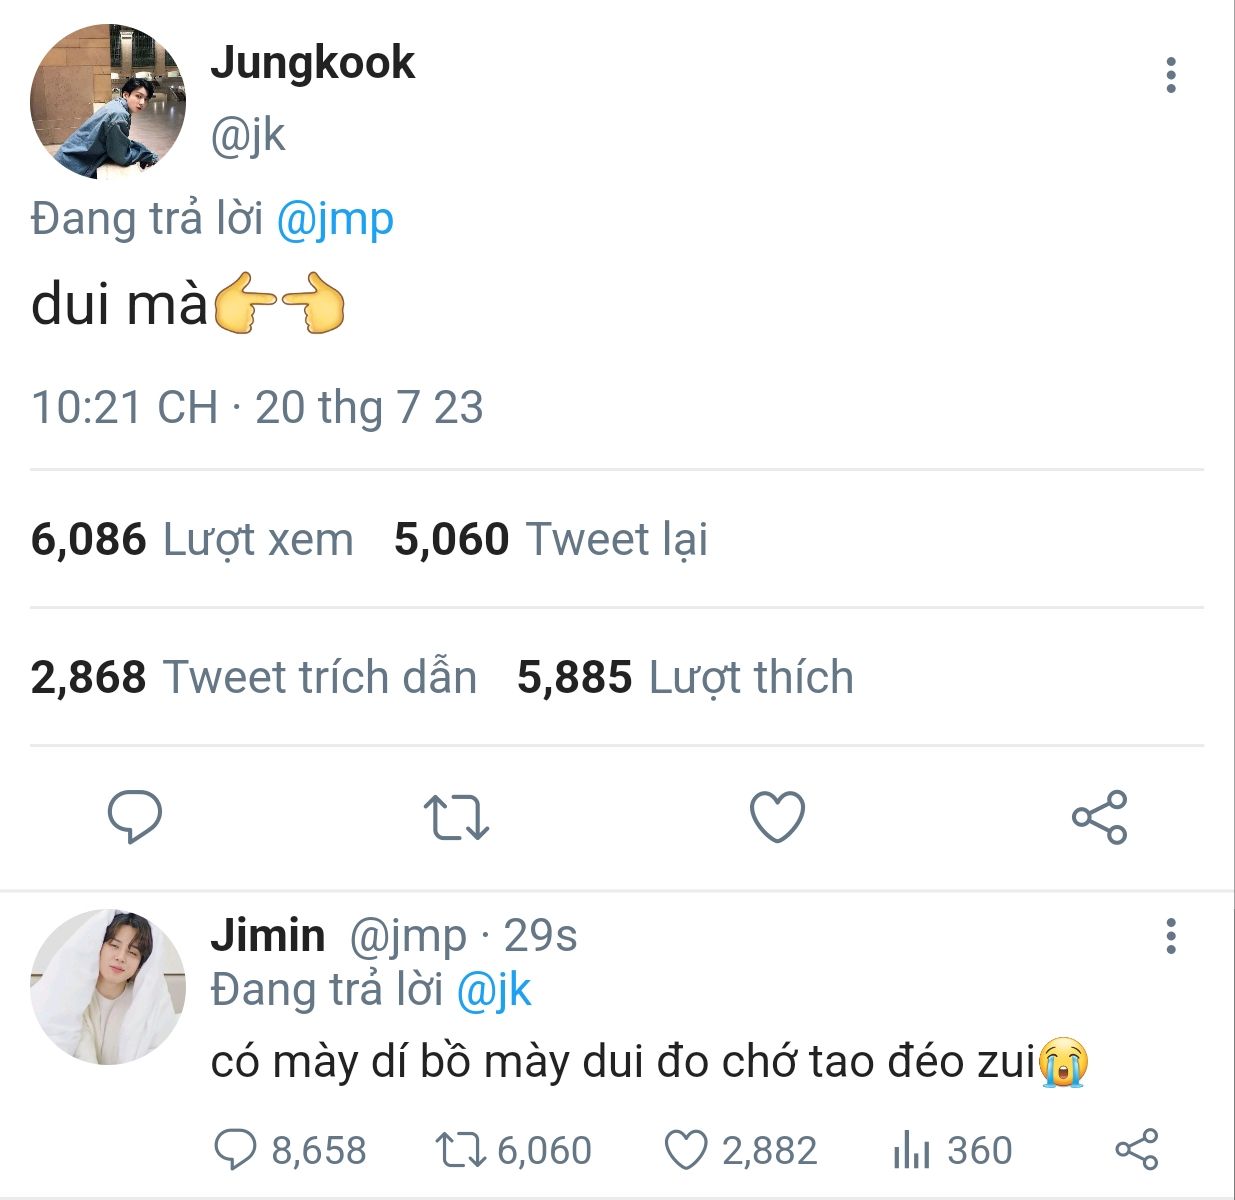
Task: Share Jungkook's main tweet
Action: pos(1099,817)
